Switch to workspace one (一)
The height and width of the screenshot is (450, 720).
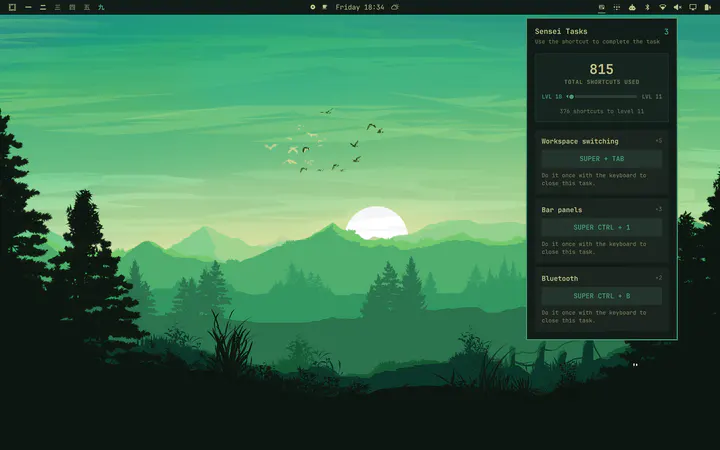coord(28,7)
